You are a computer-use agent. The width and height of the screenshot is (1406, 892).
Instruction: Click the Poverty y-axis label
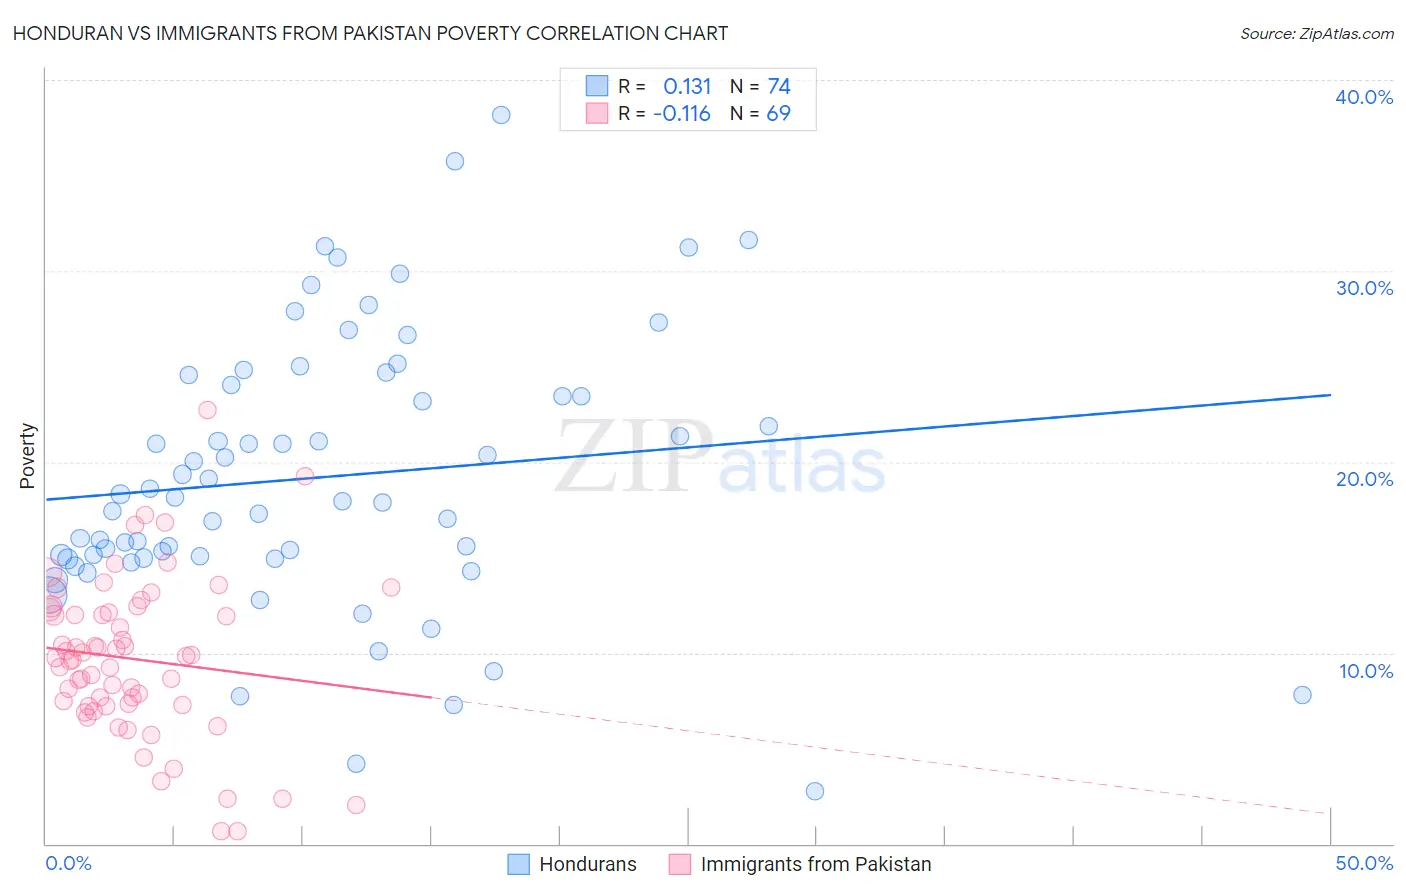click(27, 456)
